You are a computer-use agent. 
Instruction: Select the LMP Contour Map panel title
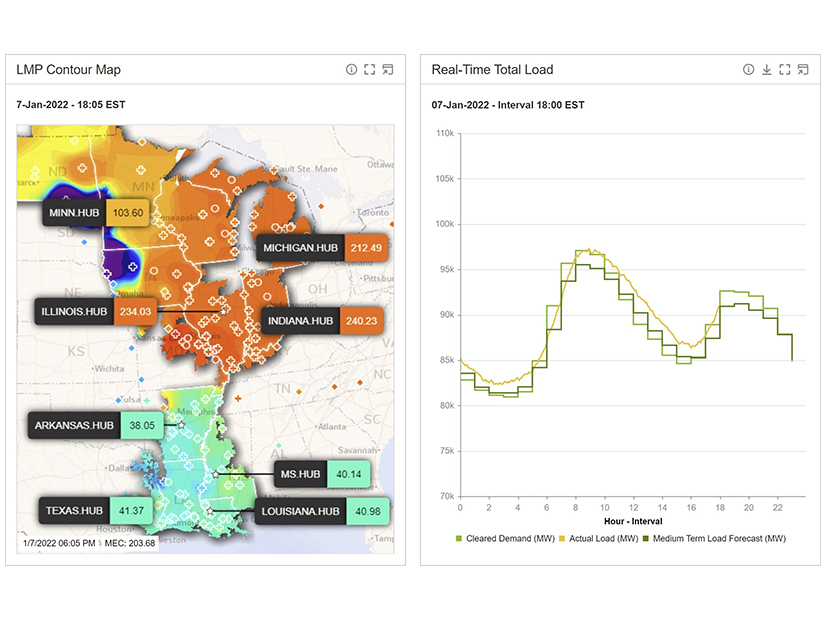[68, 70]
